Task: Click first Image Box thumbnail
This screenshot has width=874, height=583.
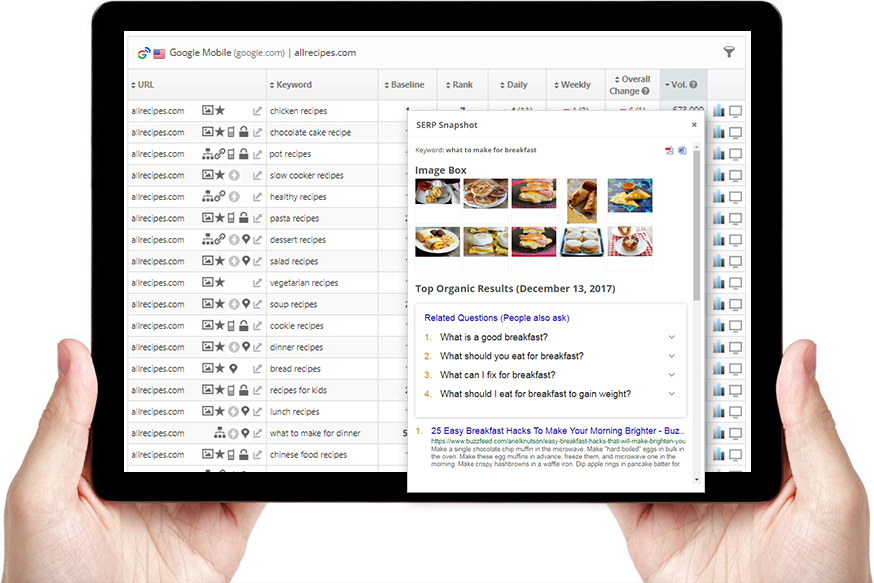Action: pos(438,193)
